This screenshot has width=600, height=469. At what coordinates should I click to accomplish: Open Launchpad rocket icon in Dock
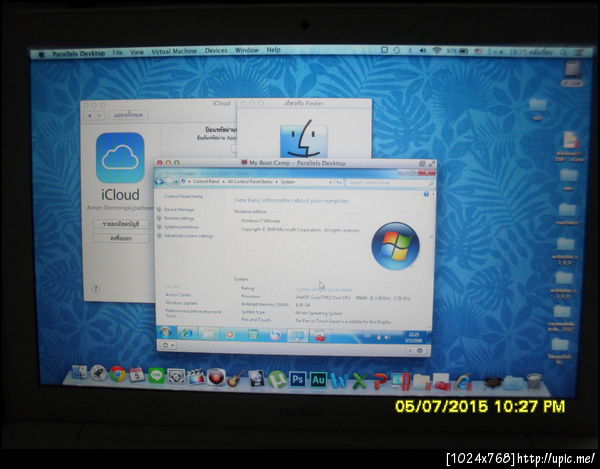(98, 373)
